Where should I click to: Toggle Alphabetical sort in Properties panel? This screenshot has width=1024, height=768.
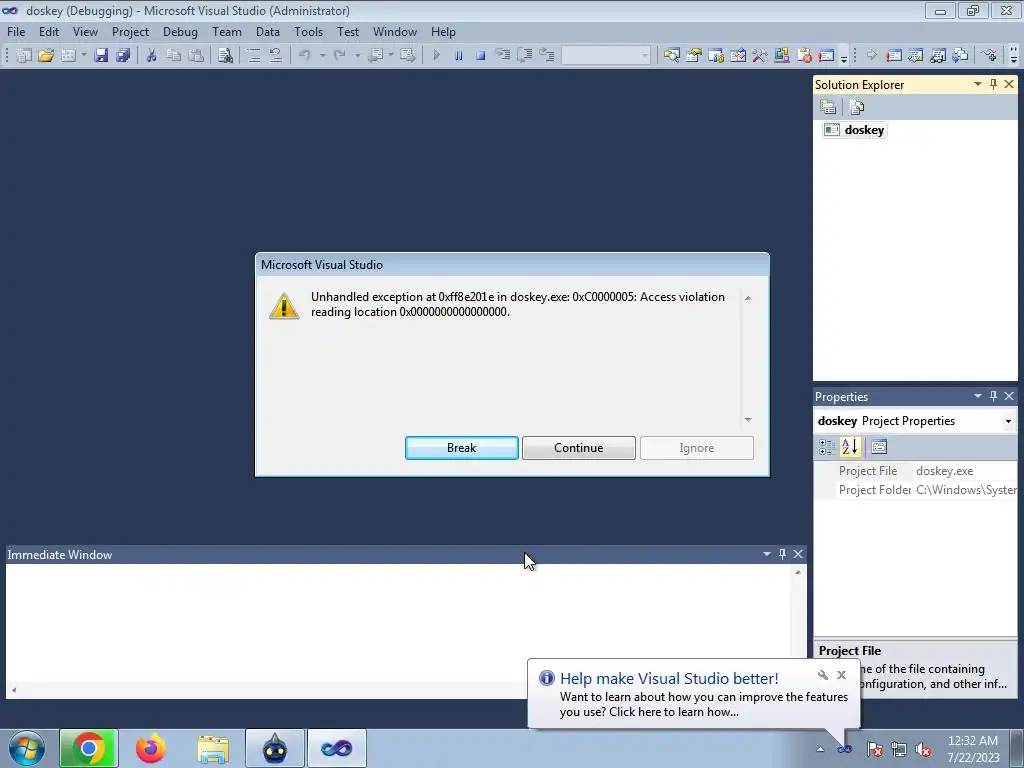click(850, 447)
